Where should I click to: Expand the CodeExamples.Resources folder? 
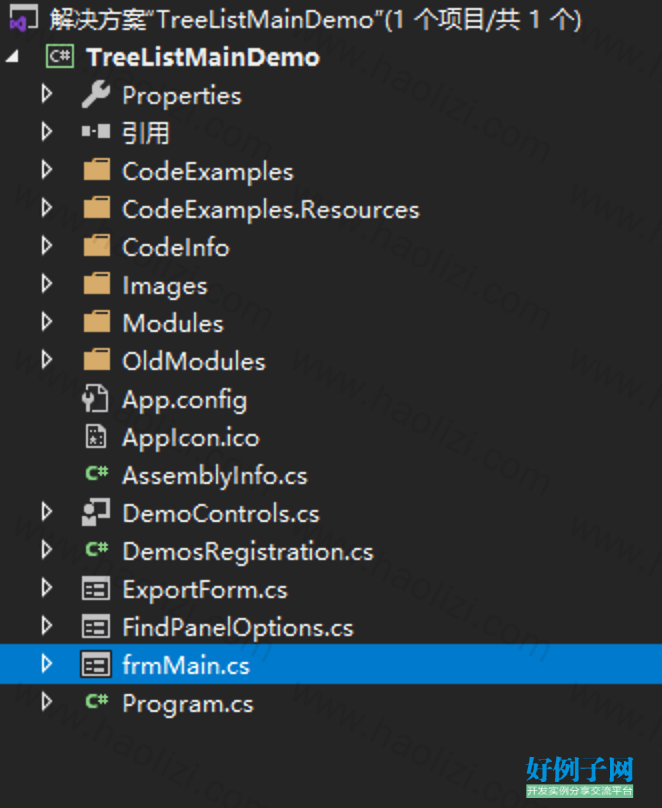click(x=47, y=208)
